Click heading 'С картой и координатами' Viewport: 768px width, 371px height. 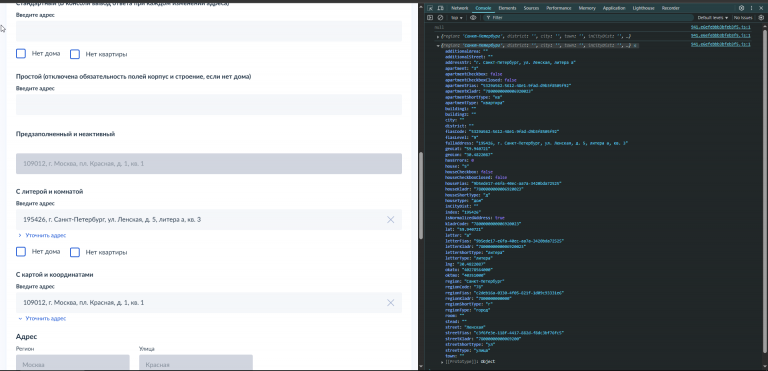pos(54,275)
